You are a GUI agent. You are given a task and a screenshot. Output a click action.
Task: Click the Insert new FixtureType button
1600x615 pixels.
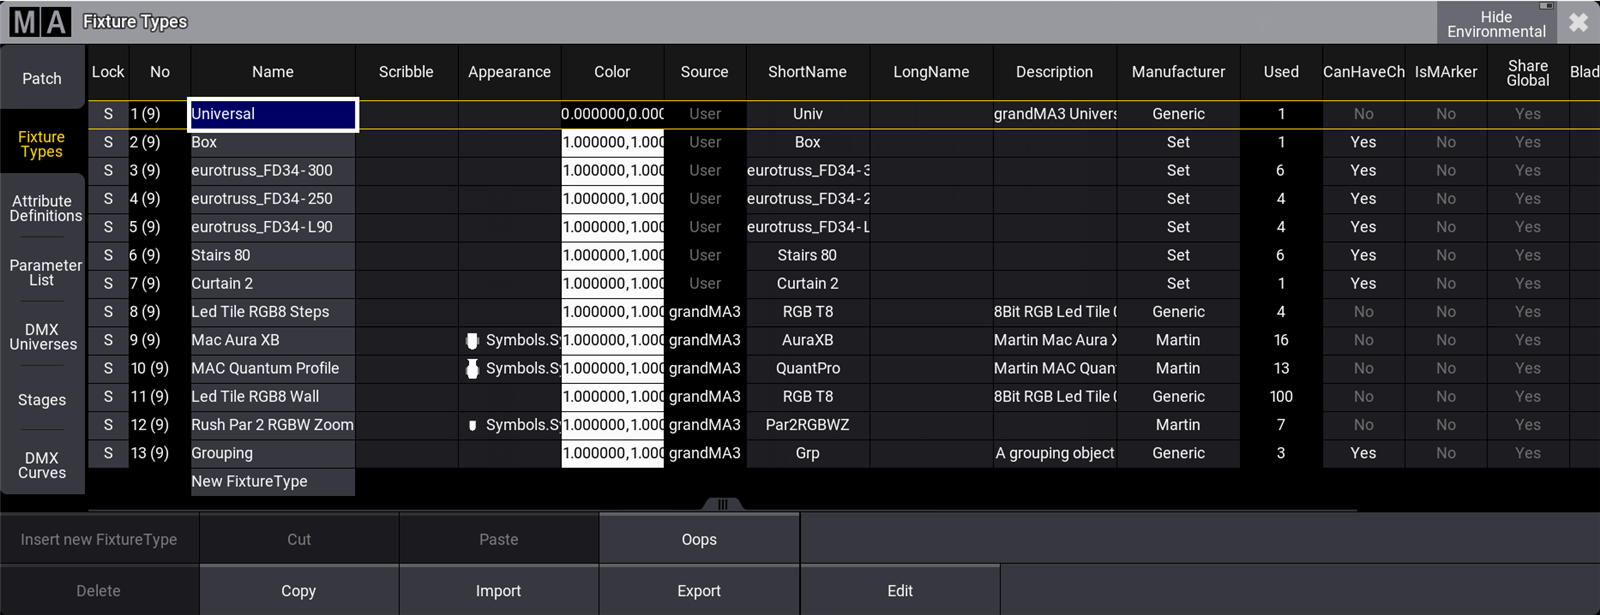point(99,539)
